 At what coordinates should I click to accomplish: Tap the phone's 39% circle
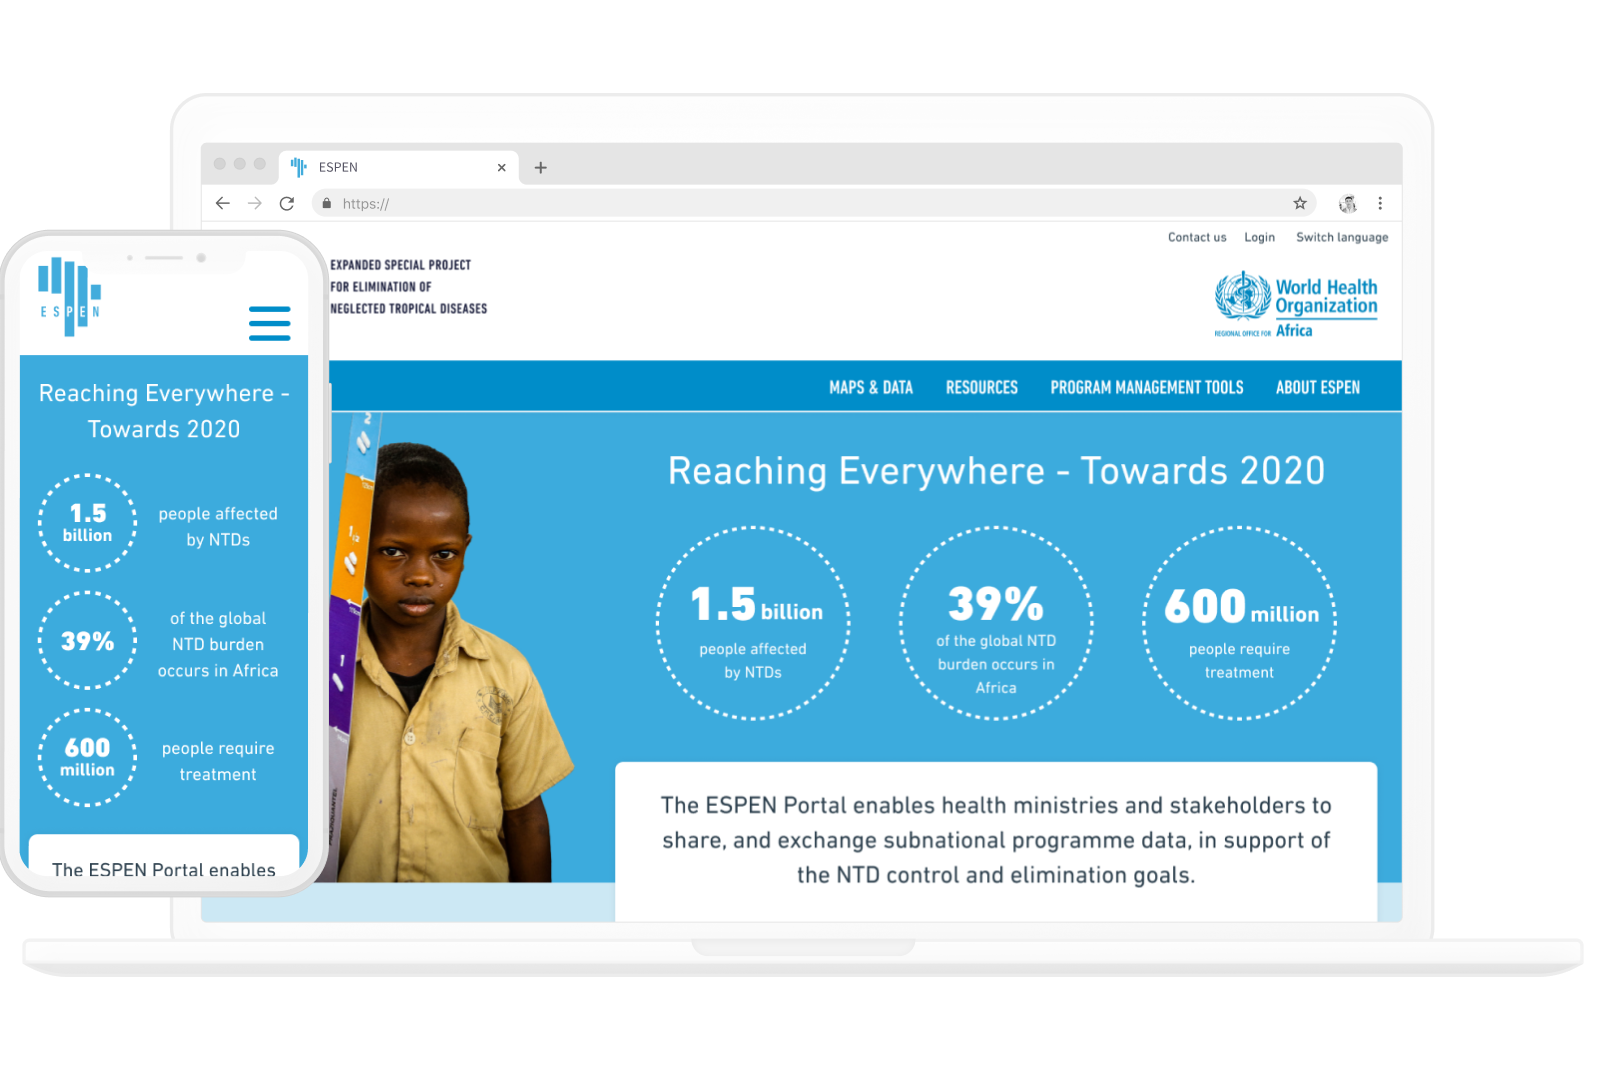click(88, 641)
